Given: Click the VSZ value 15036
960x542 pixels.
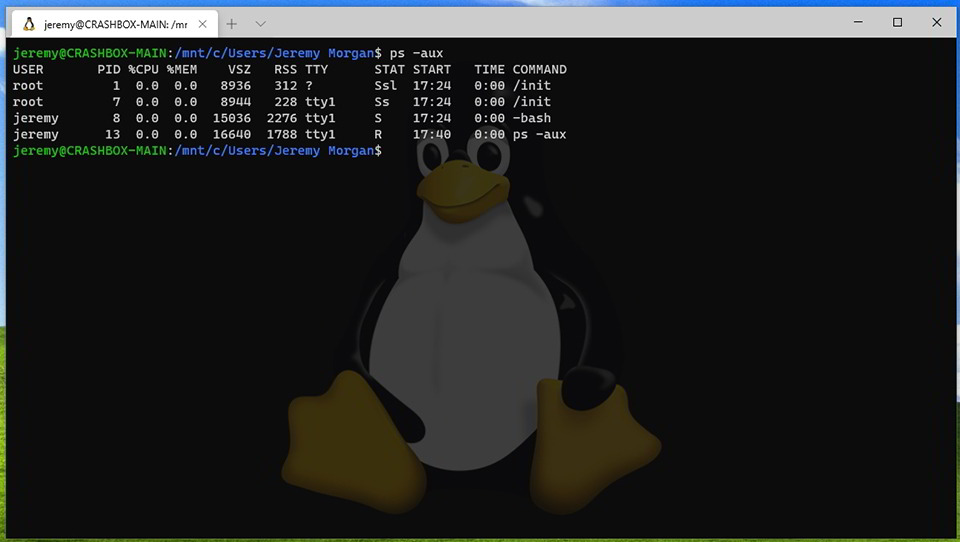Looking at the screenshot, I should pyautogui.click(x=232, y=118).
